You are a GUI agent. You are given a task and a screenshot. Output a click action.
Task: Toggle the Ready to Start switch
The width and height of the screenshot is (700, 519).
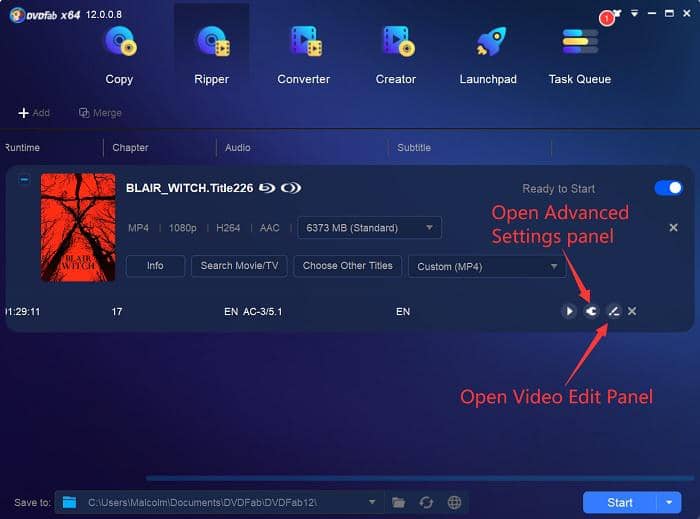coord(668,188)
